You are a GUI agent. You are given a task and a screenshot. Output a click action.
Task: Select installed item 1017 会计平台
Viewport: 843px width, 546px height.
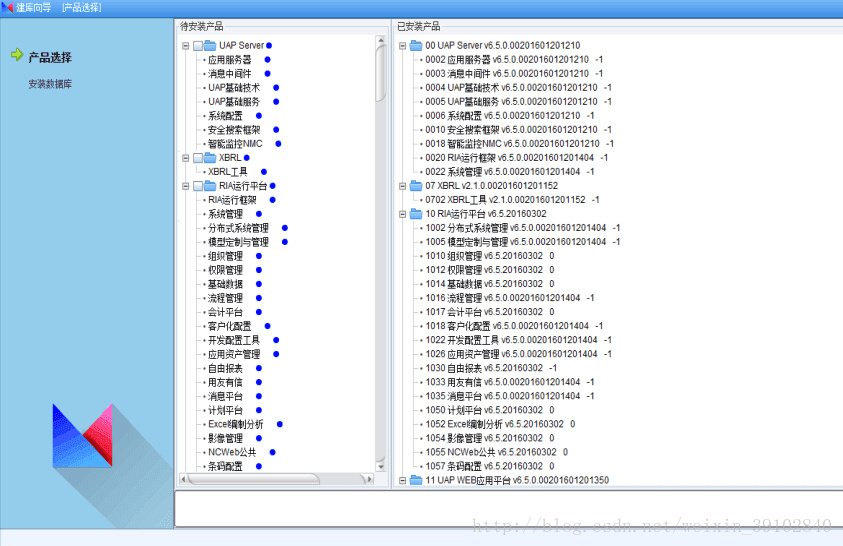[x=490, y=312]
